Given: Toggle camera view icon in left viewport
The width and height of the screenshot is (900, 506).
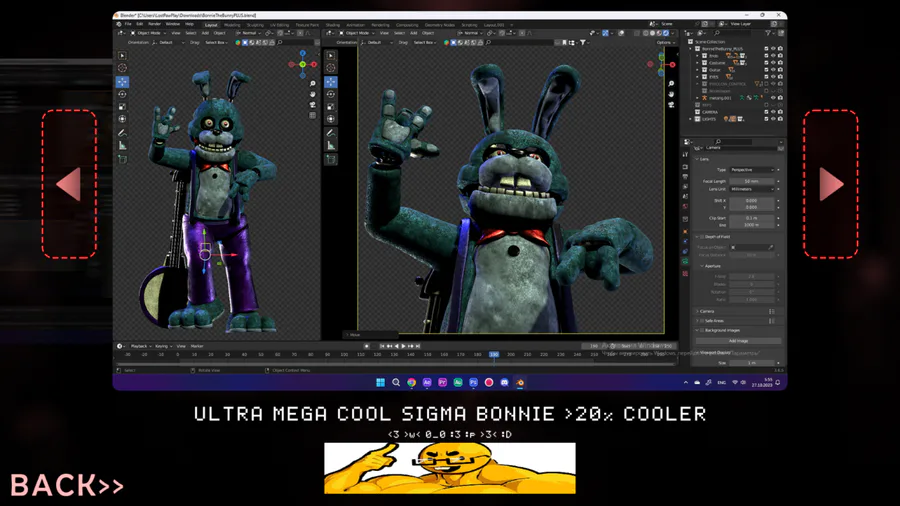Looking at the screenshot, I should coord(312,105).
